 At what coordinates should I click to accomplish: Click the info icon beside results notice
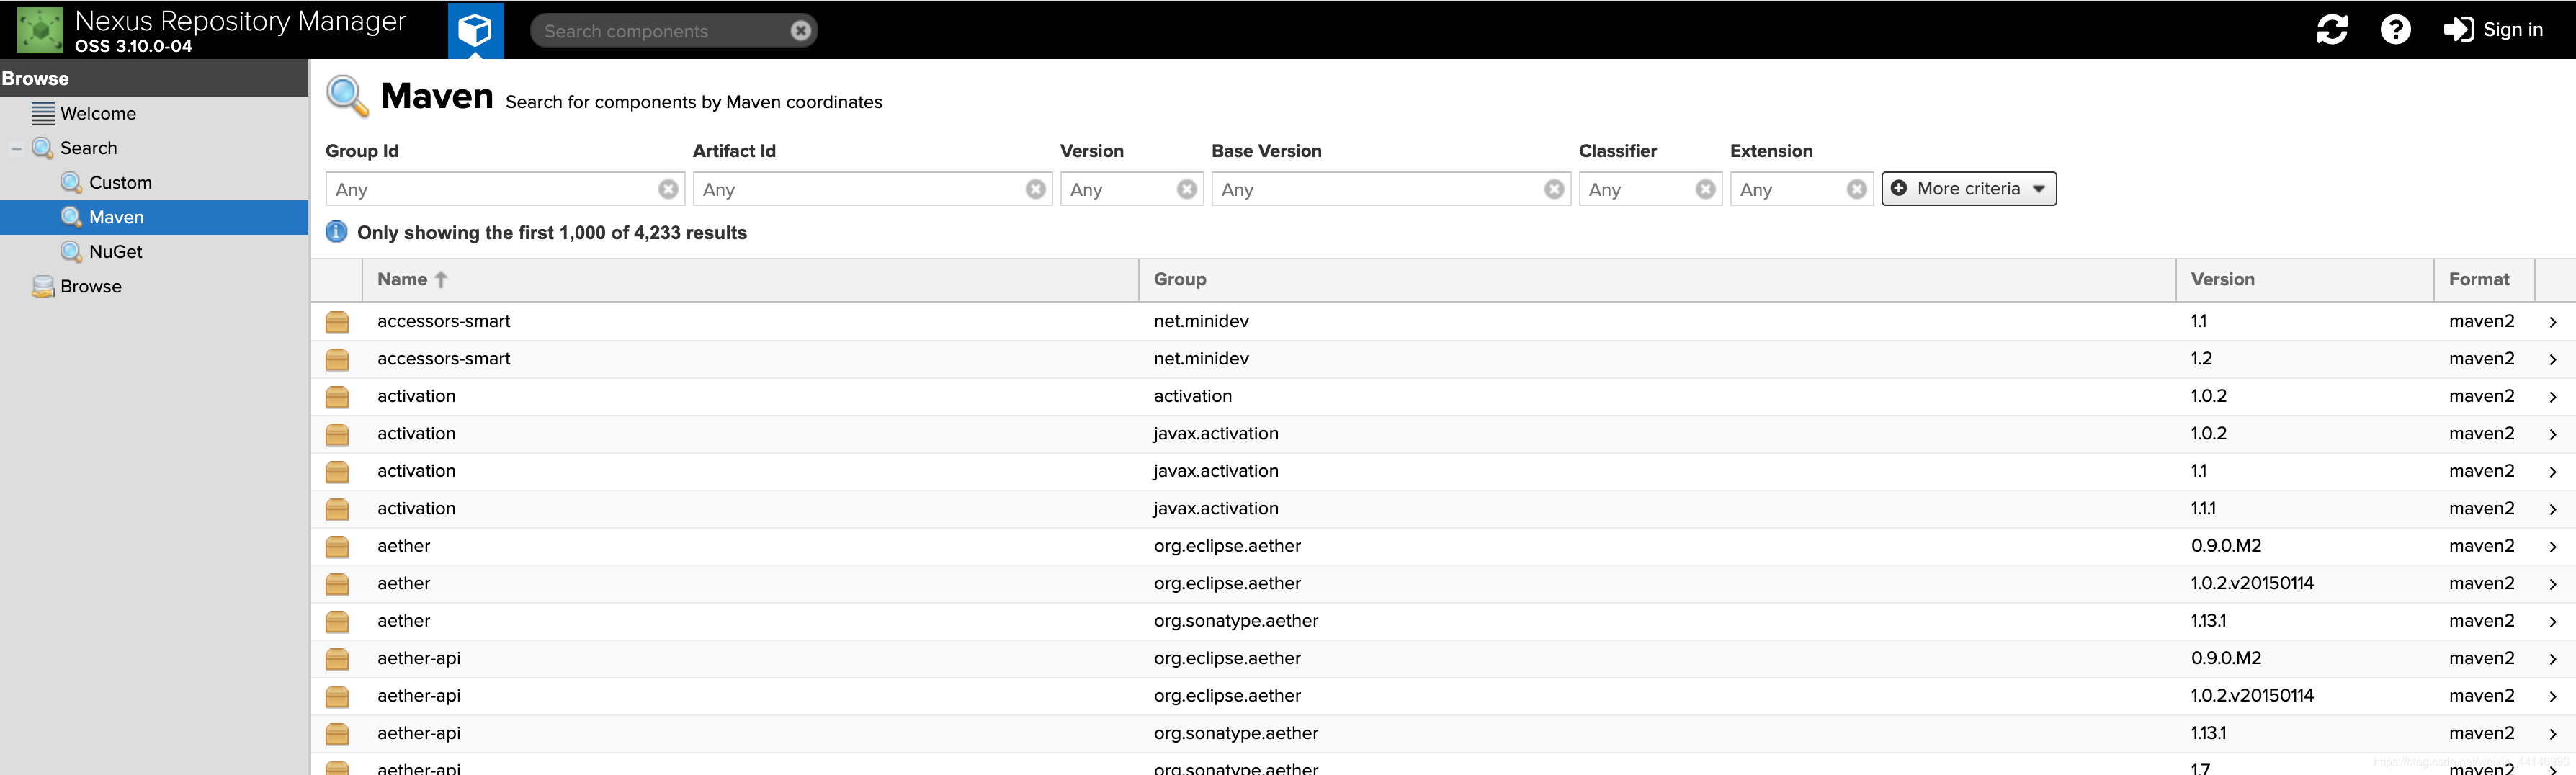point(336,232)
